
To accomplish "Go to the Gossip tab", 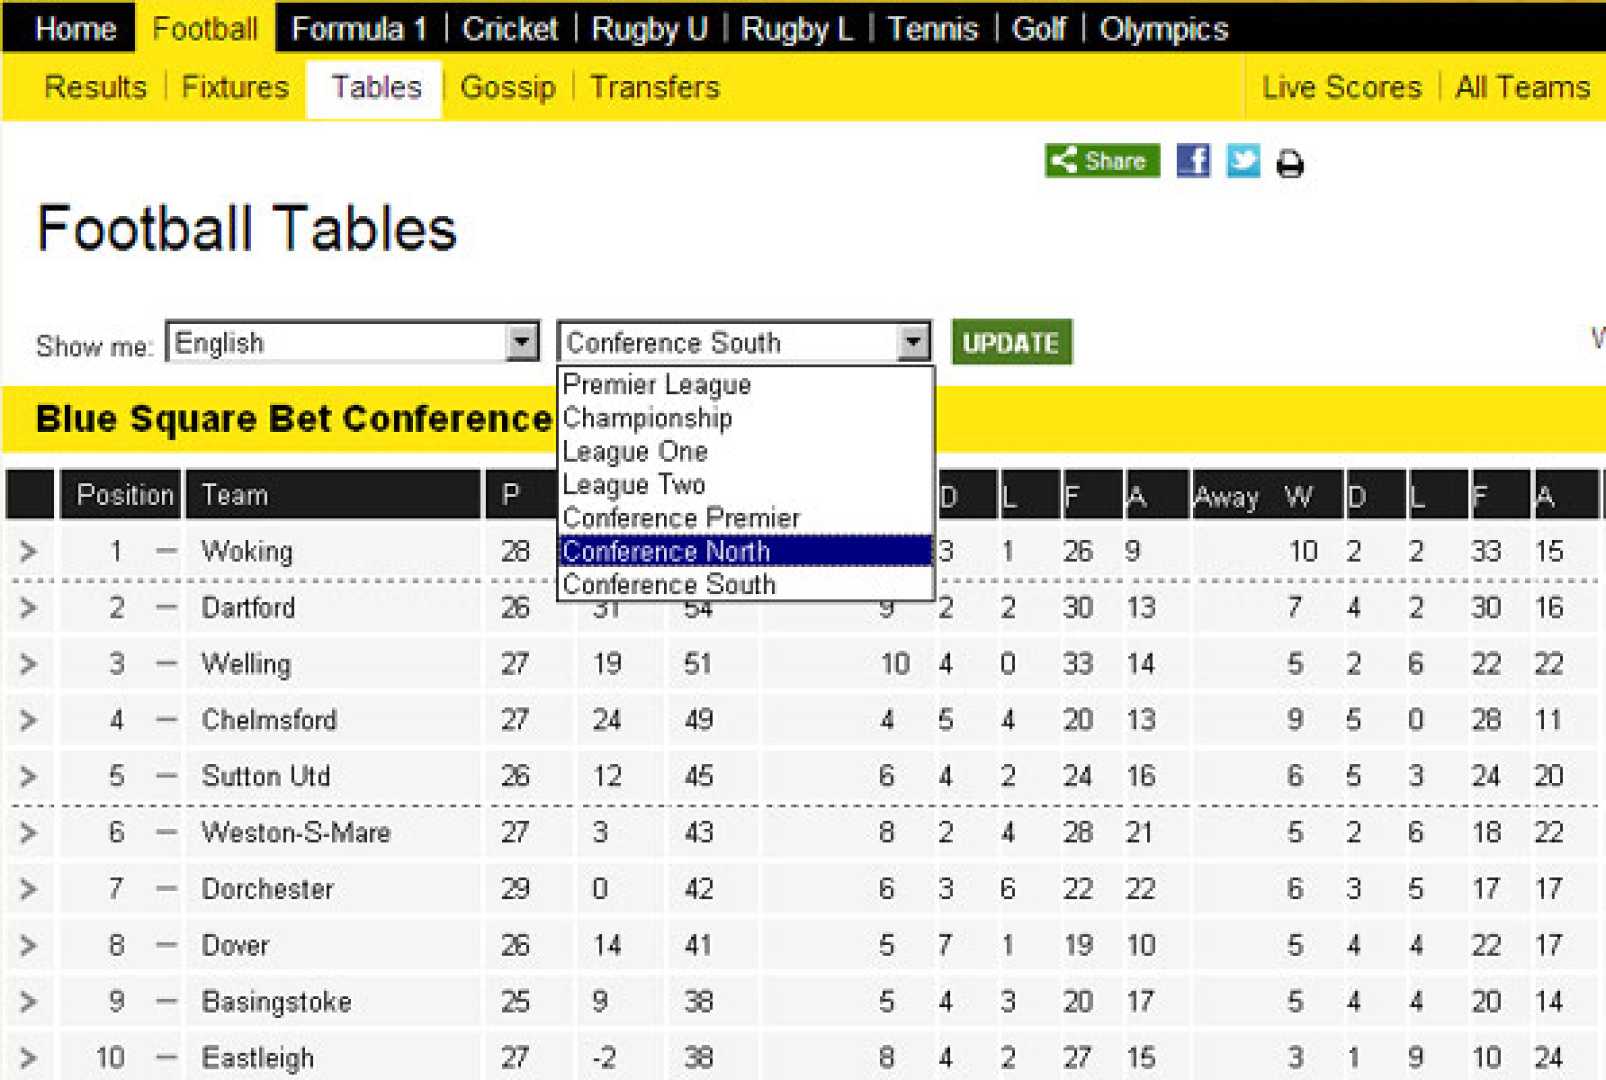I will 507,88.
